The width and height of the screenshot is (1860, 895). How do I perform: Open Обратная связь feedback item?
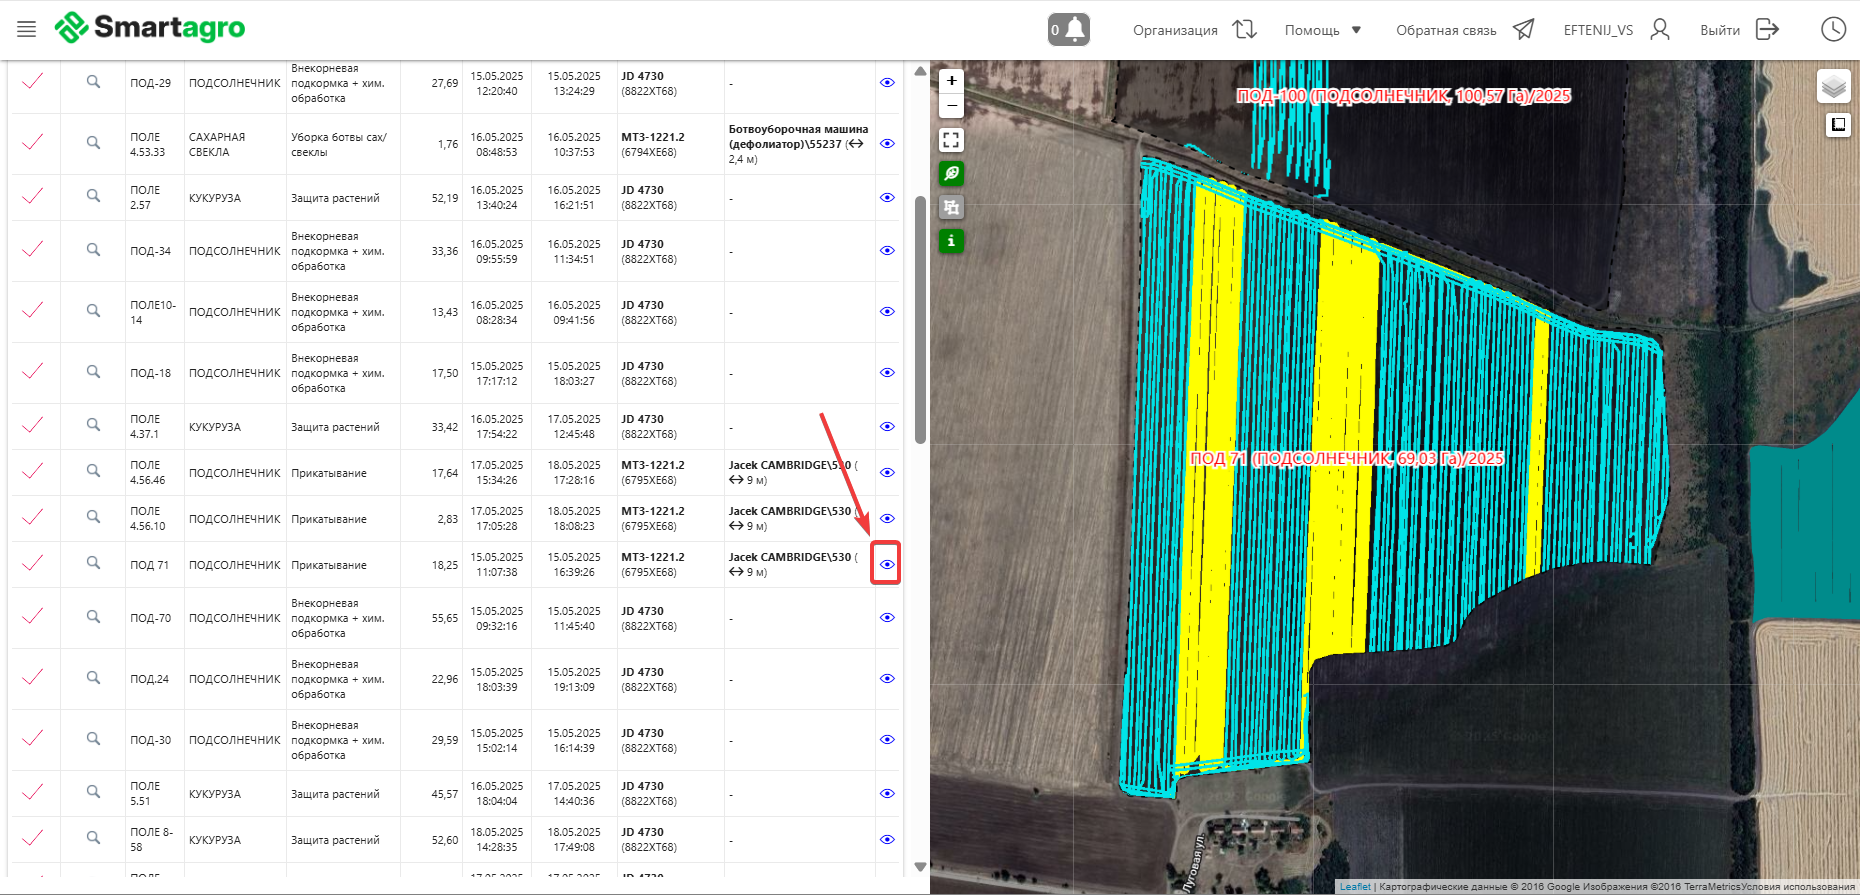coord(1464,30)
